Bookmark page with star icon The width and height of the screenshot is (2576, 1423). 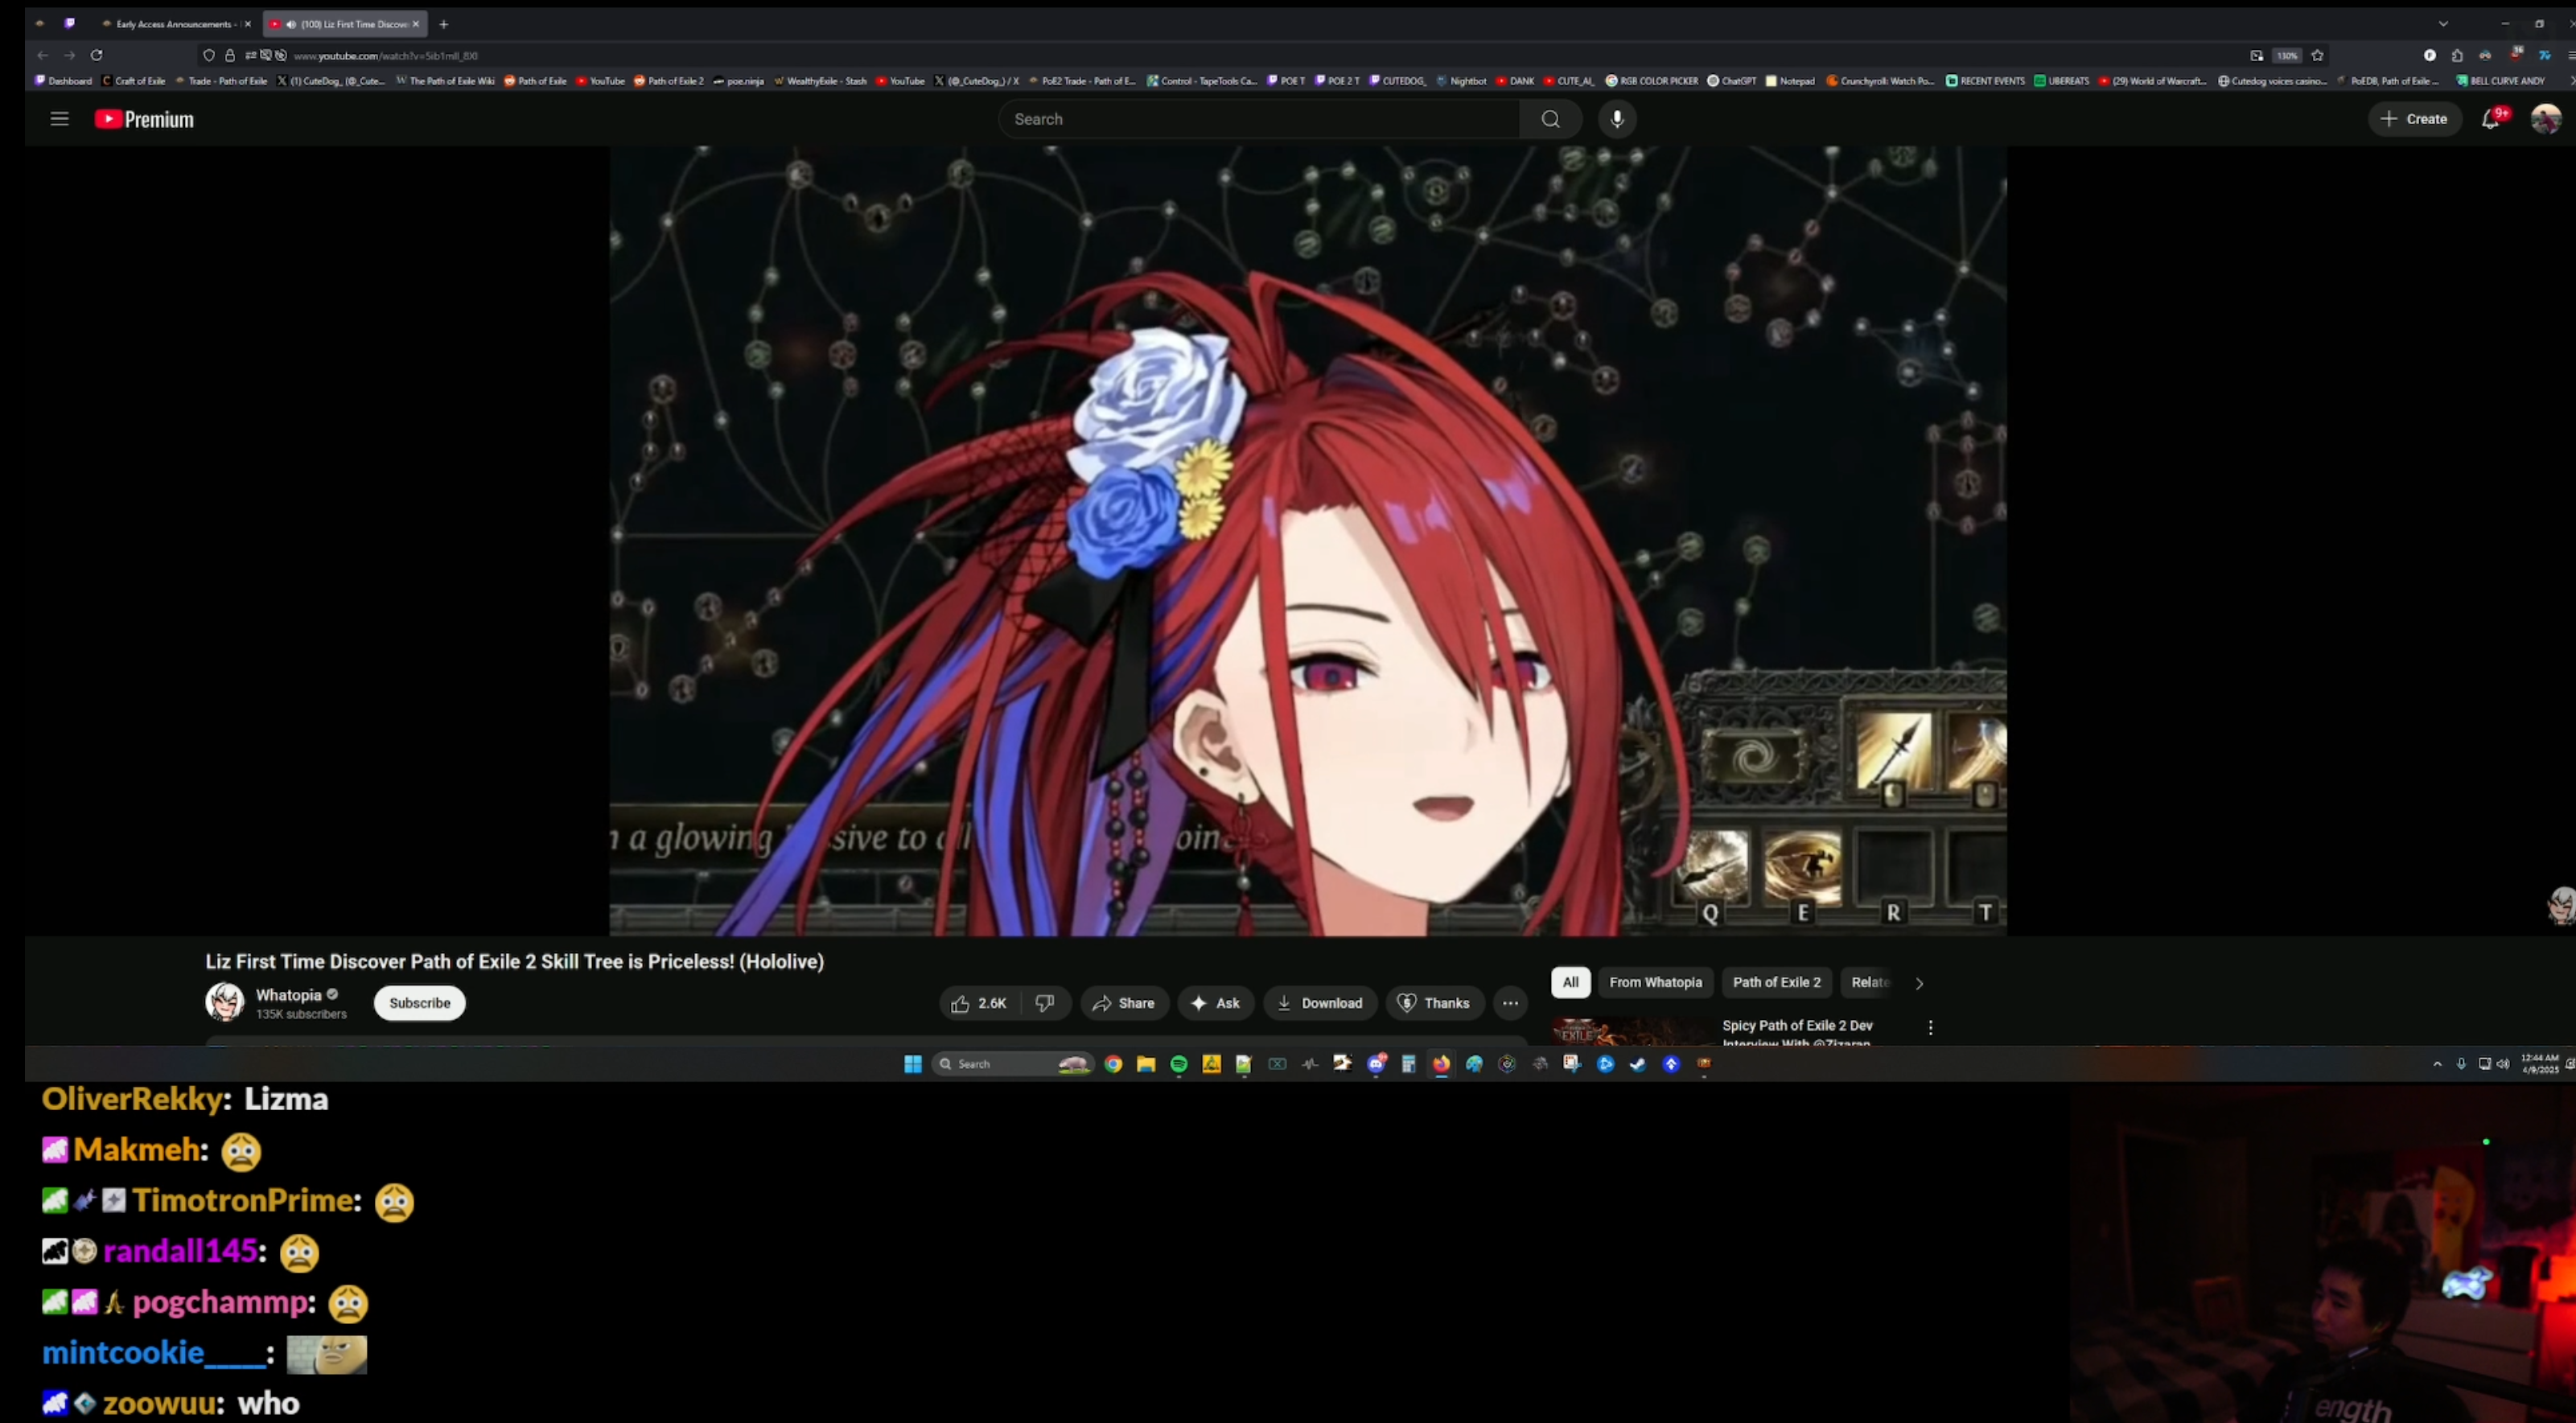(x=2317, y=56)
